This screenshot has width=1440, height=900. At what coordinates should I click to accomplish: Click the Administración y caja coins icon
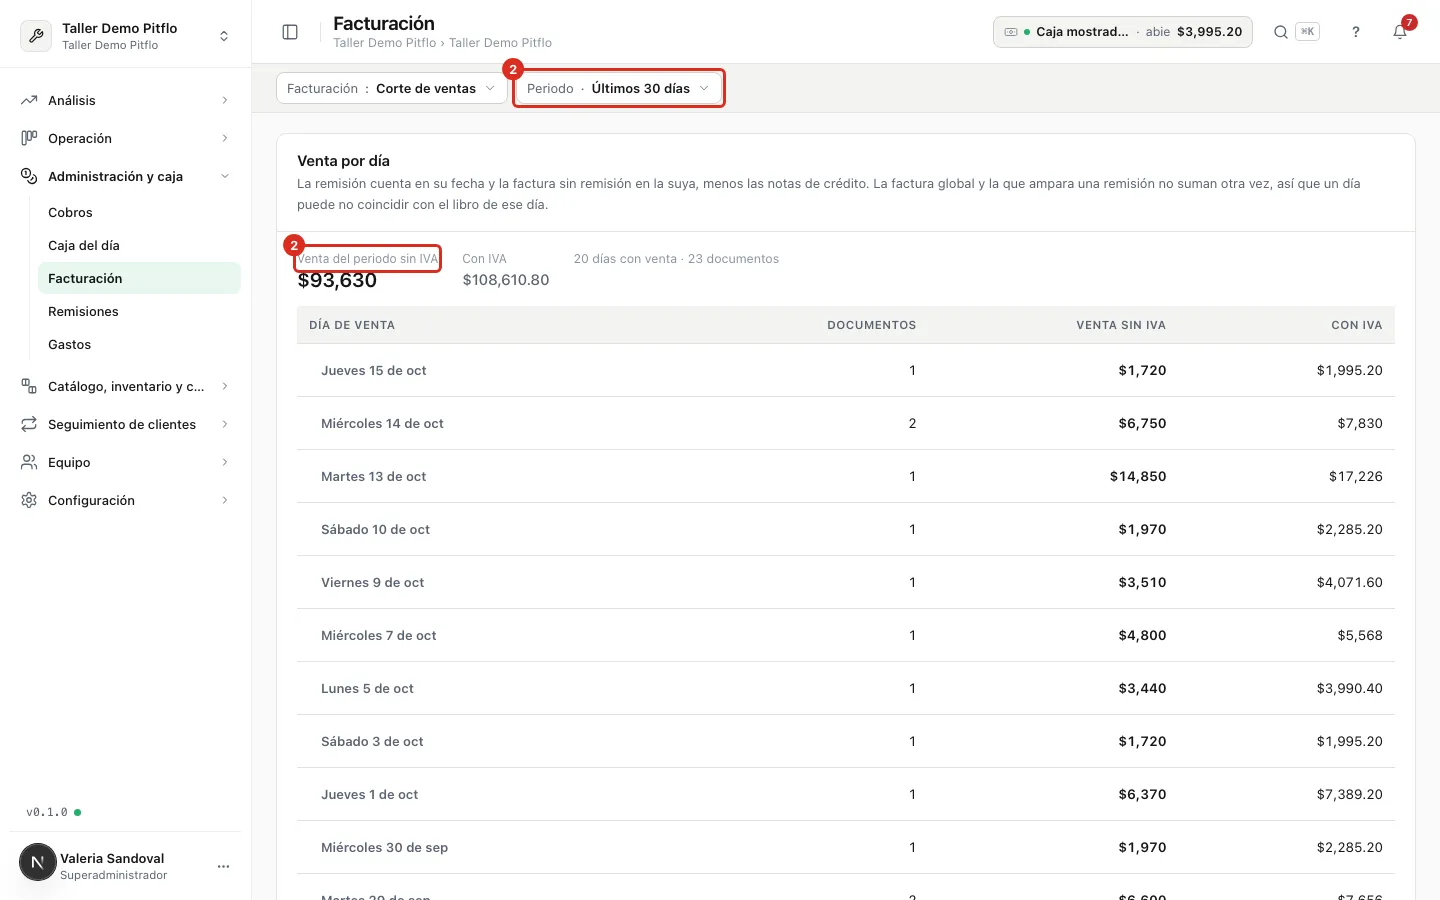(29, 176)
